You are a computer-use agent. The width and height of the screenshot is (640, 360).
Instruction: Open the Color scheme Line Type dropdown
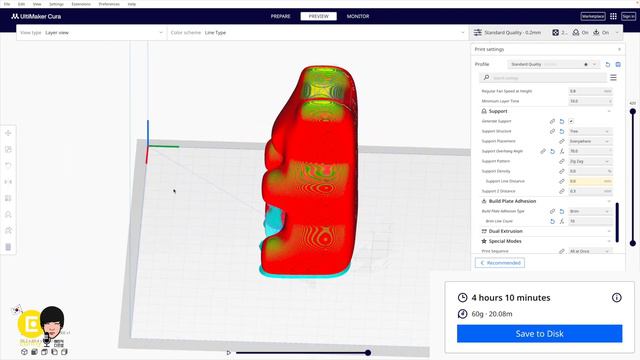click(x=318, y=33)
